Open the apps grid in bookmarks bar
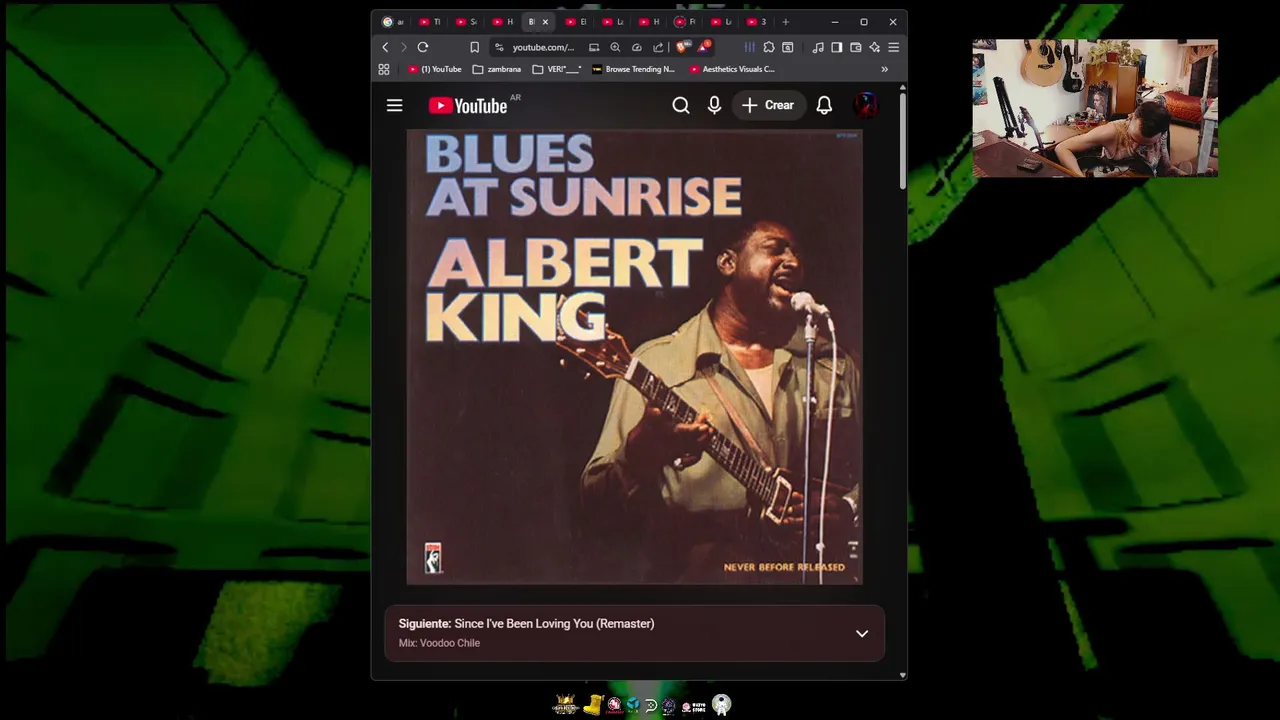 384,69
